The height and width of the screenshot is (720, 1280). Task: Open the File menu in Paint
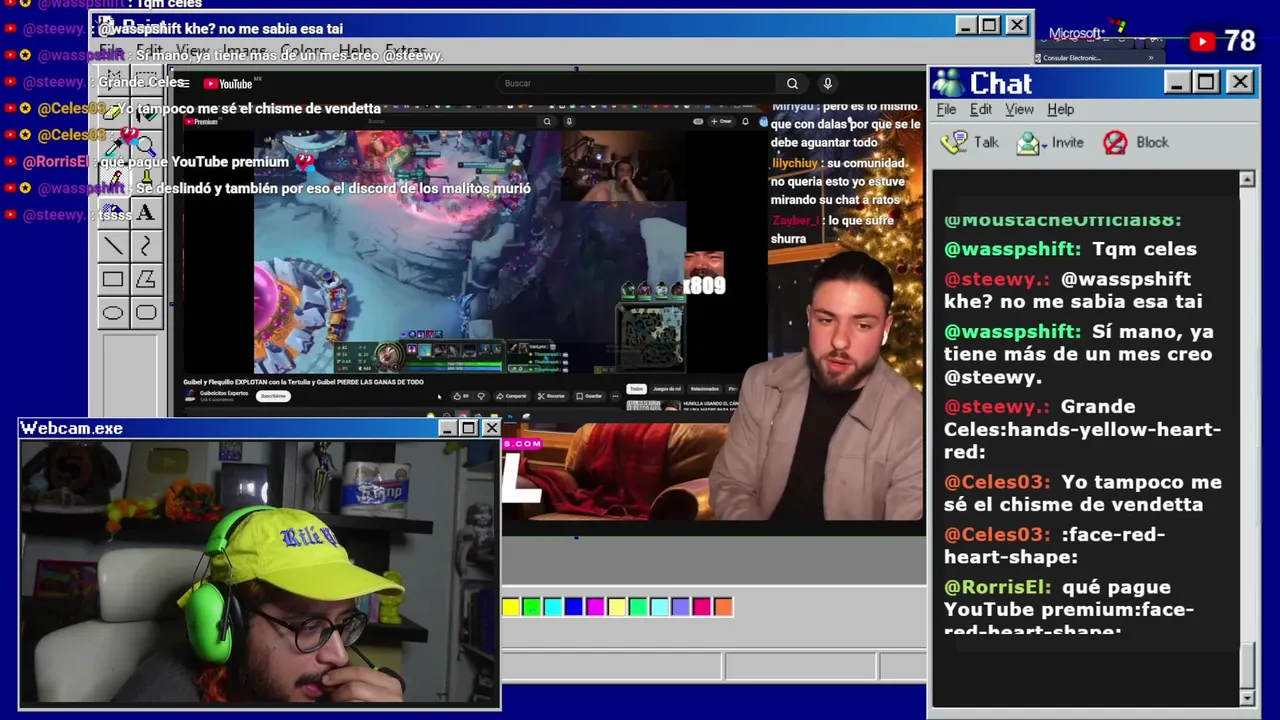pyautogui.click(x=111, y=50)
